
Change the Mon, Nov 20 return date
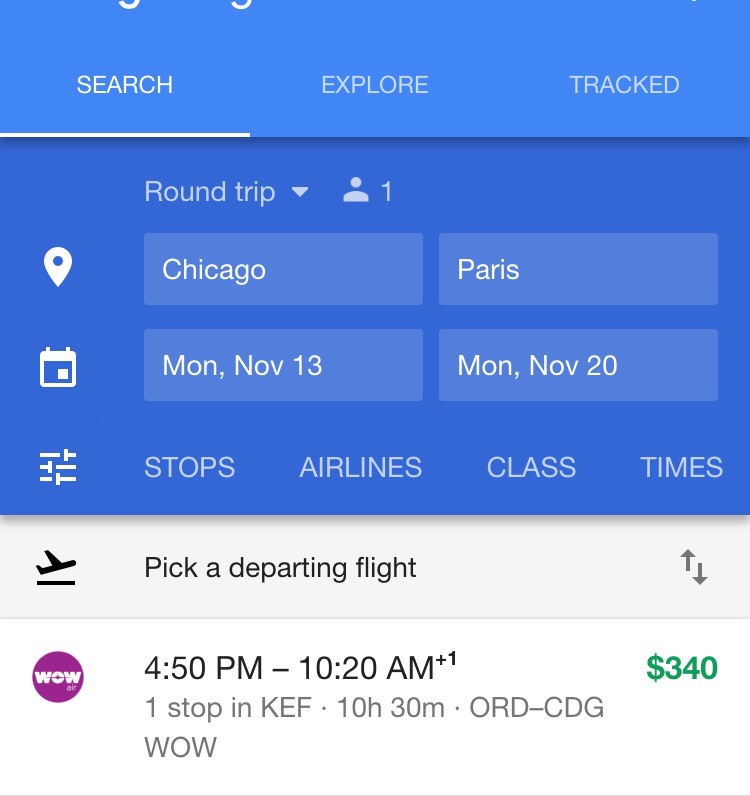point(578,365)
